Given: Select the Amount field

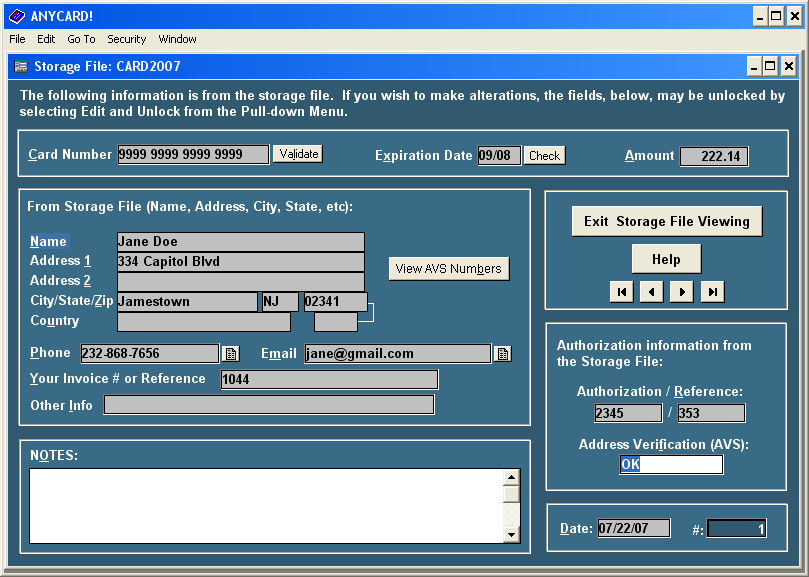Looking at the screenshot, I should pos(714,156).
